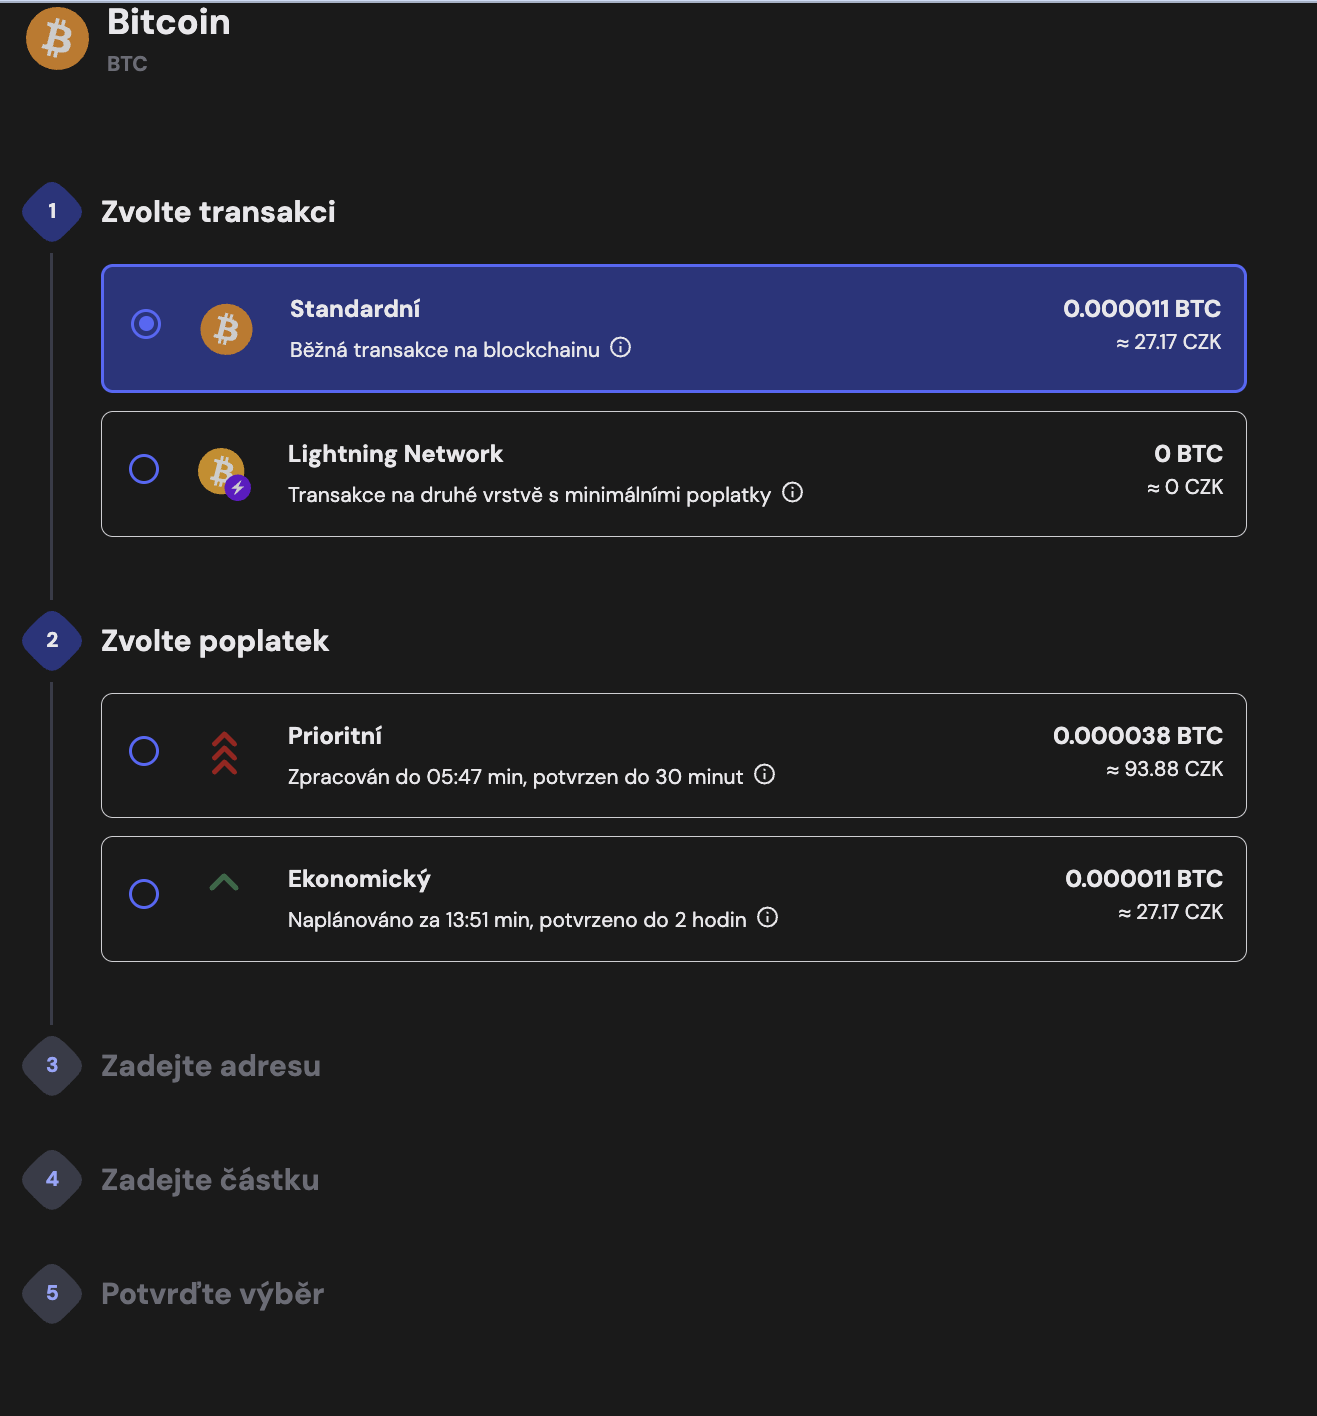The image size is (1317, 1416).
Task: Choose the Prioritní fee radio button
Action: pyautogui.click(x=144, y=751)
